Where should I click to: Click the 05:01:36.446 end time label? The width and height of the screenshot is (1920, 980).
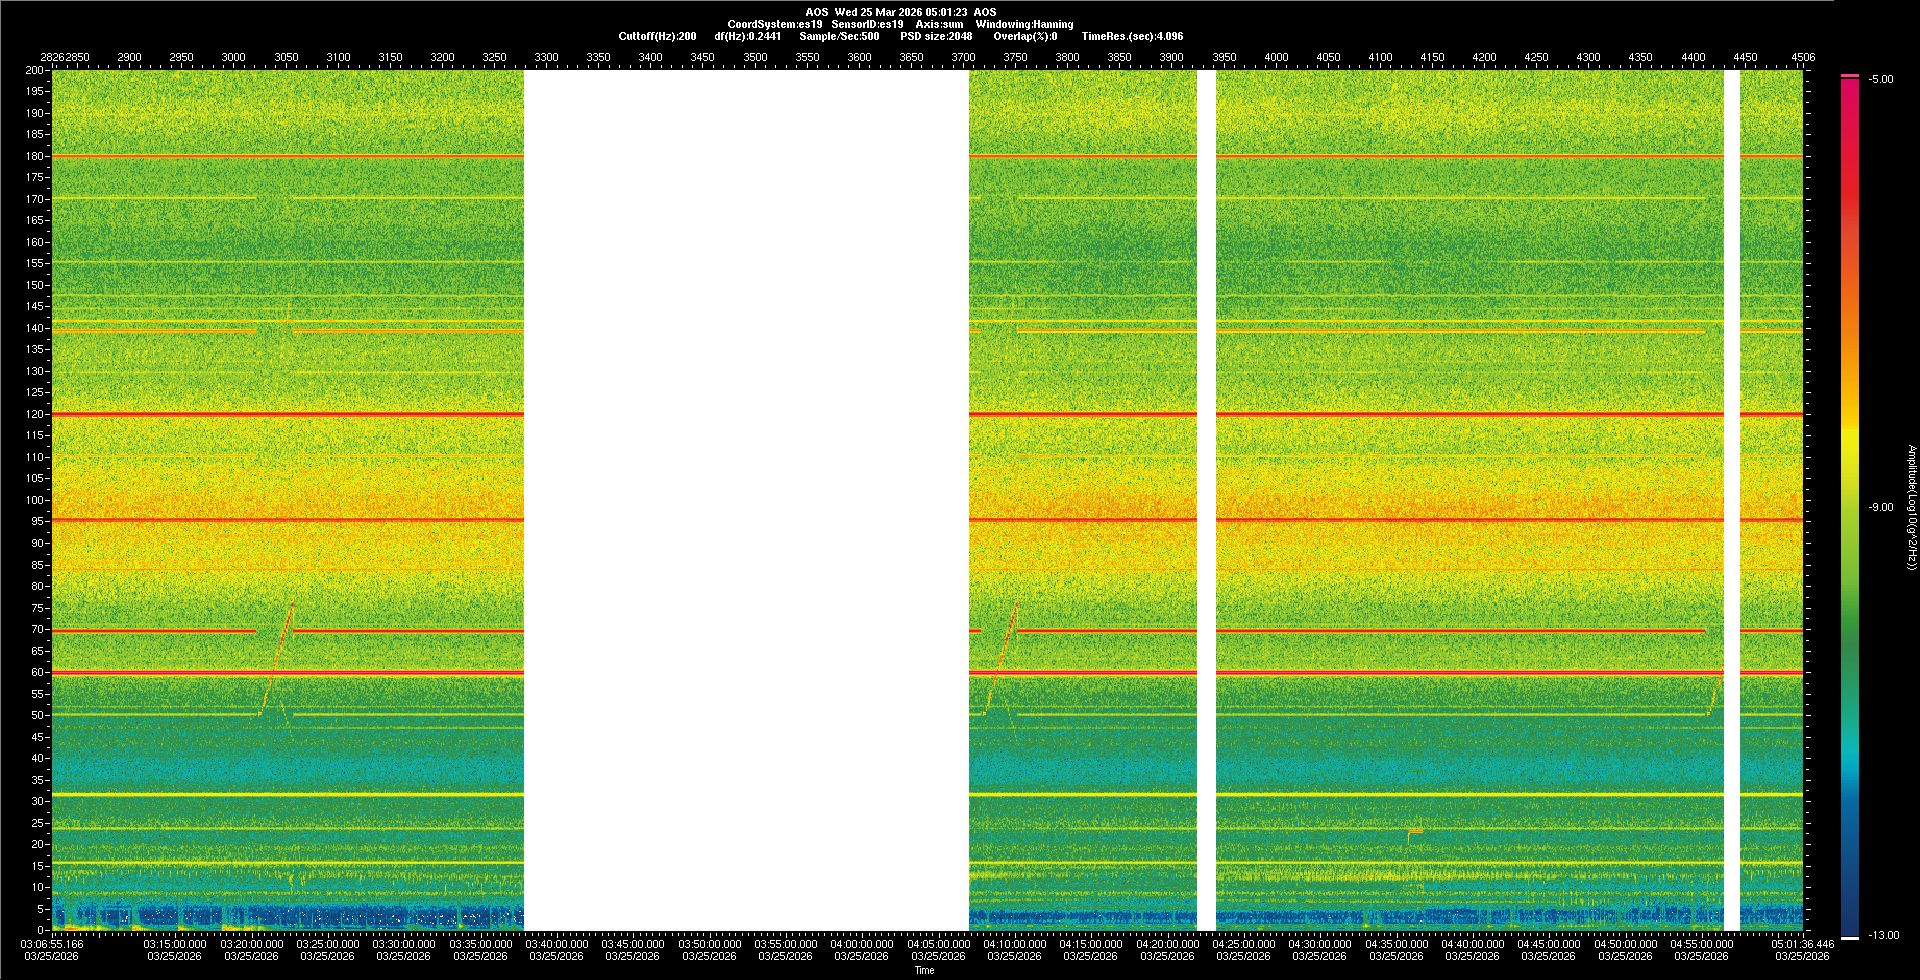(1803, 944)
